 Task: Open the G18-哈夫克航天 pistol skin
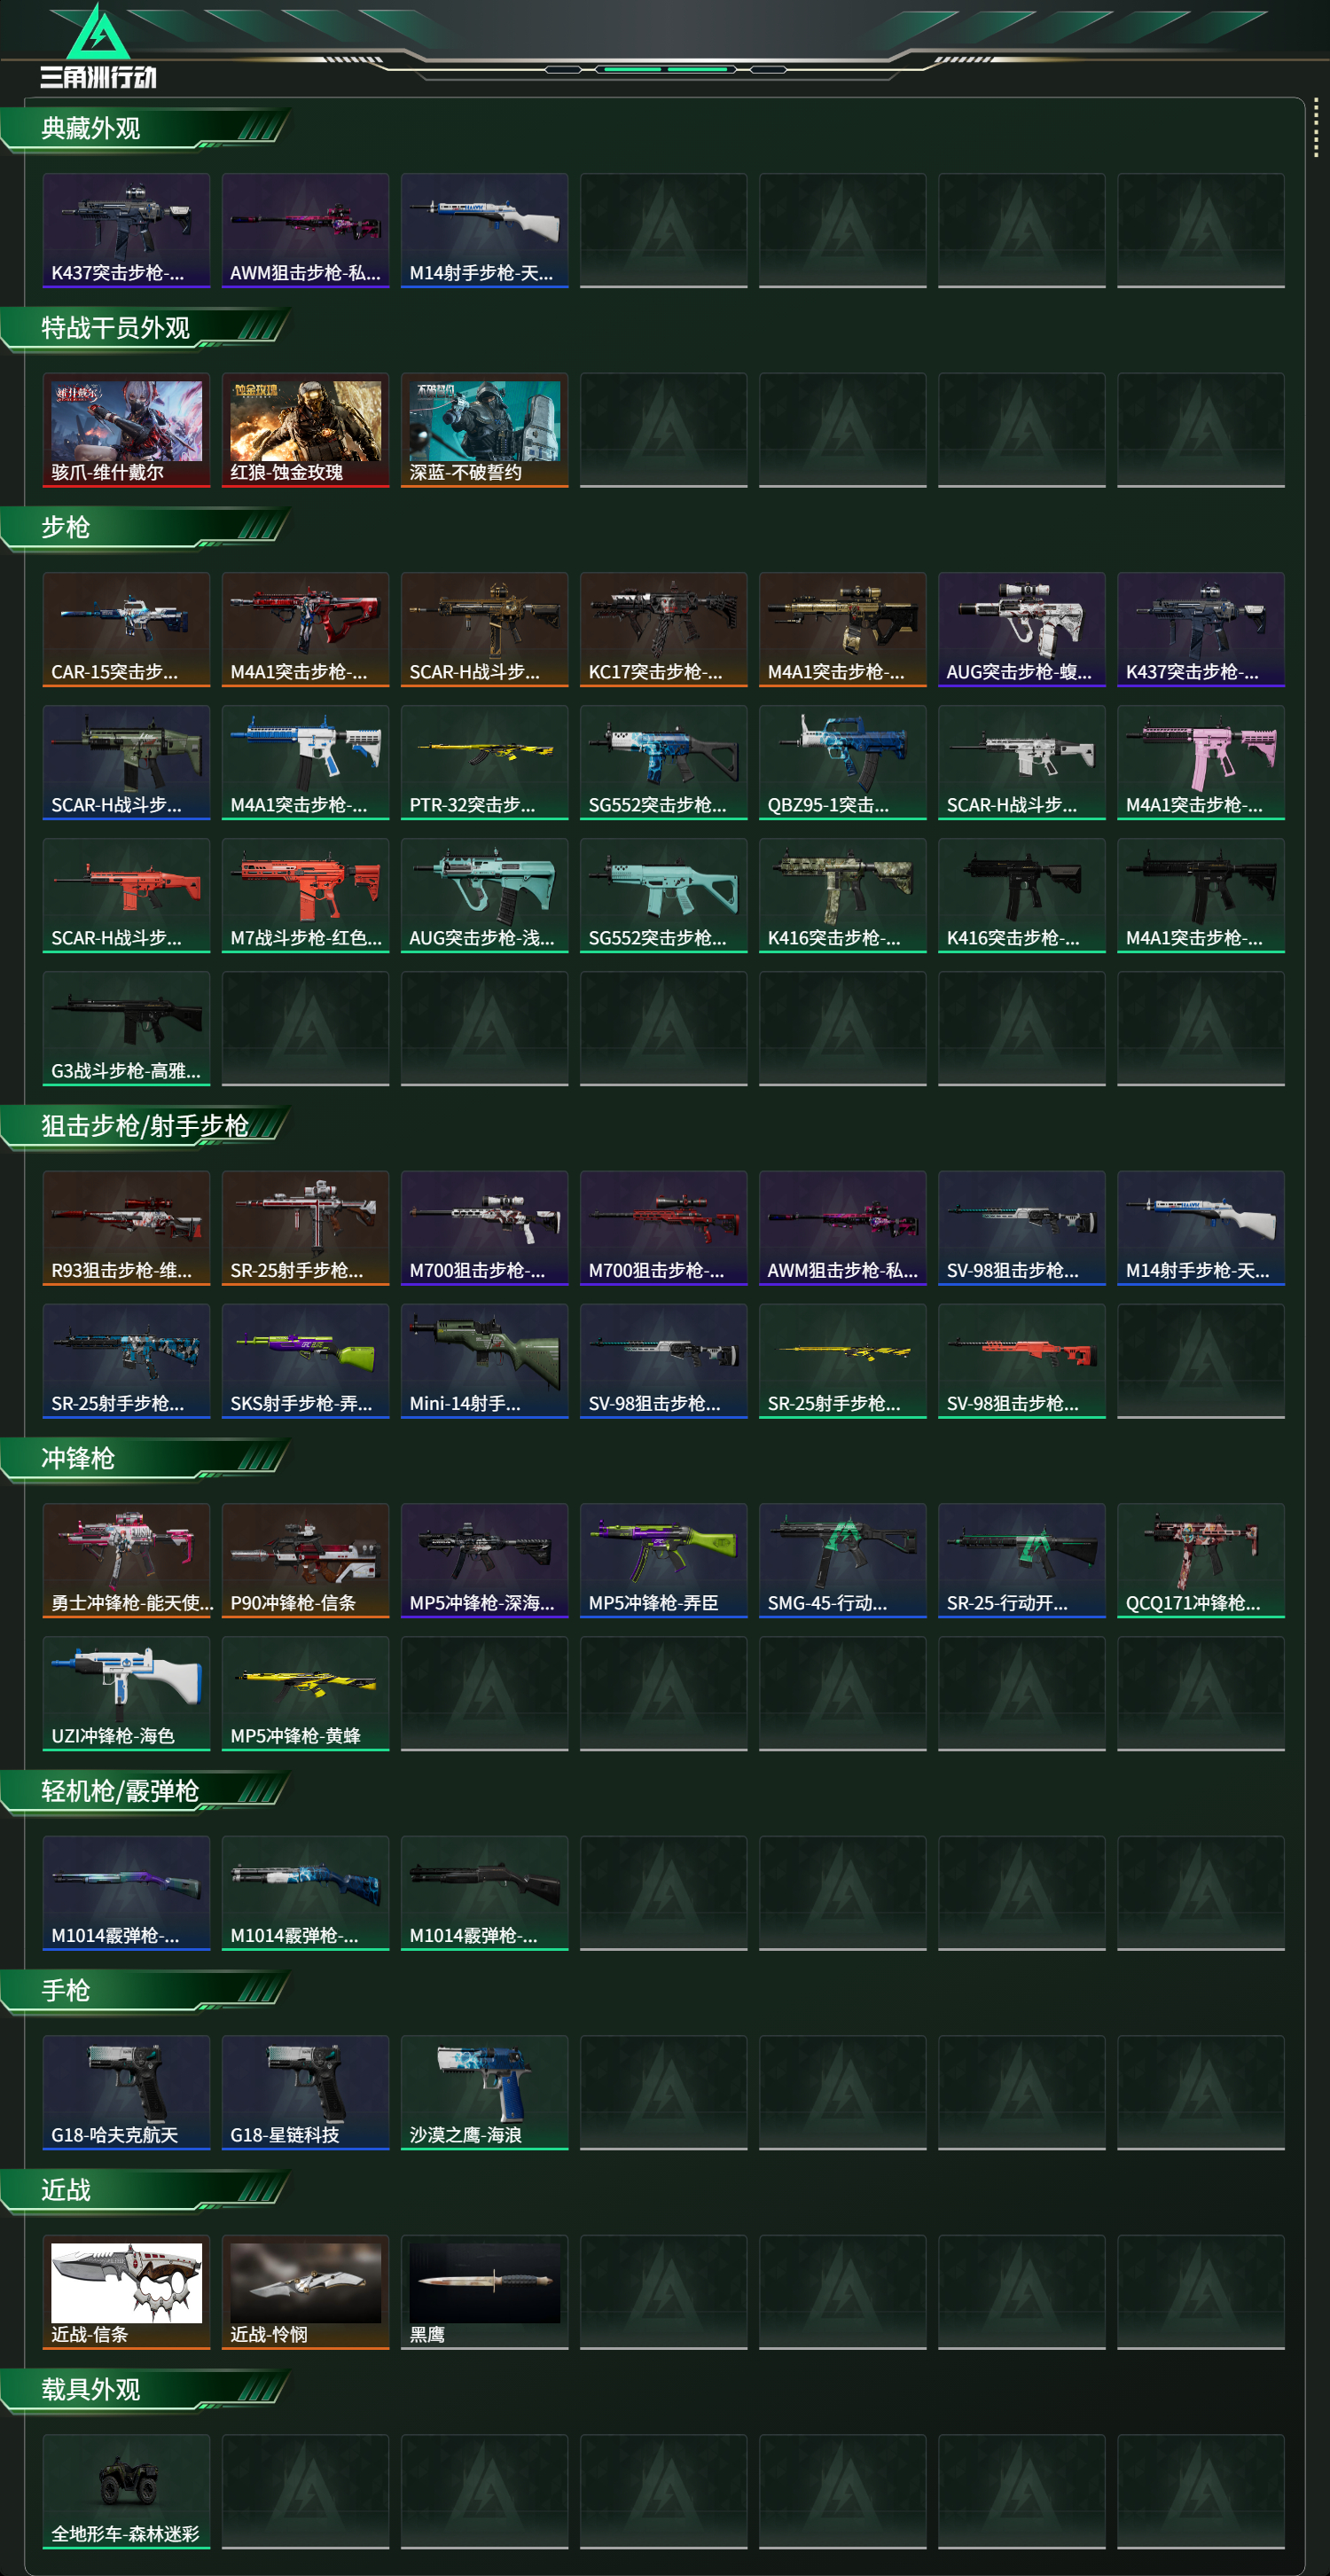[126, 2092]
